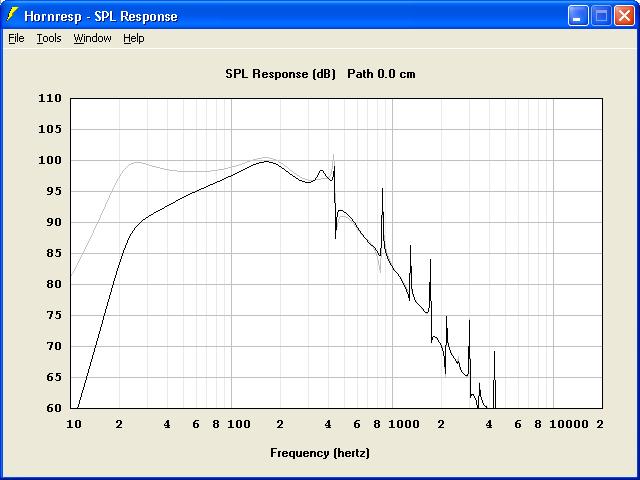Click the 'Frequency (hertz)' axis label
640x480 pixels.
(320, 453)
